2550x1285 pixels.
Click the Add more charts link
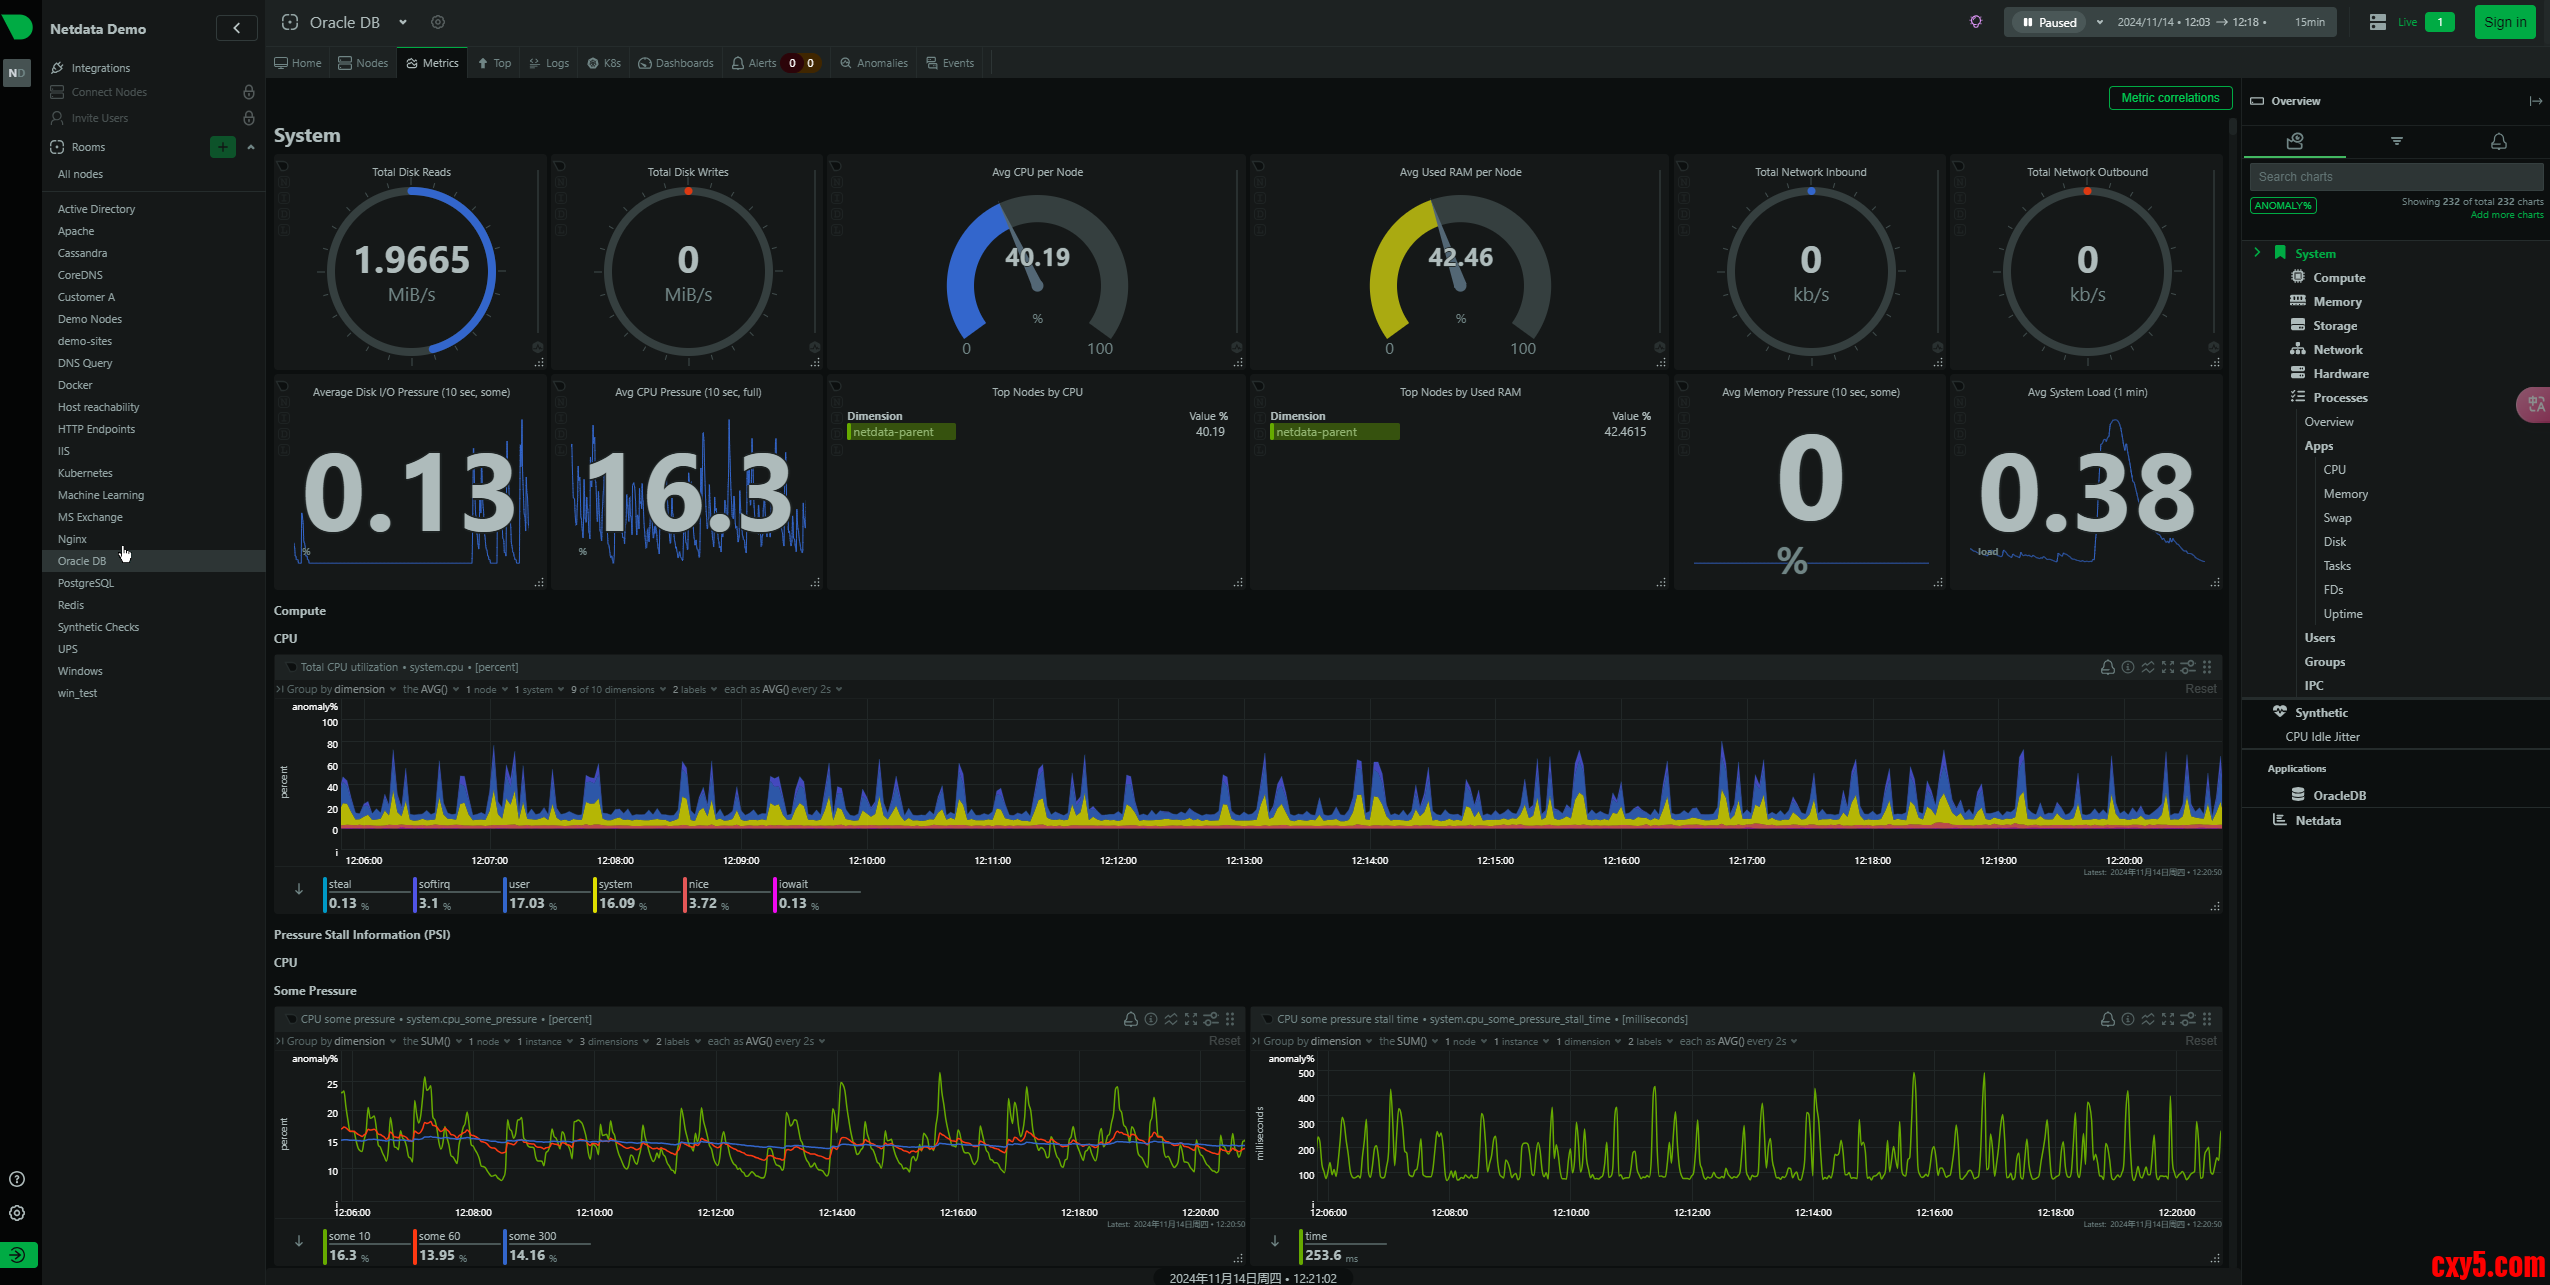coord(2506,215)
